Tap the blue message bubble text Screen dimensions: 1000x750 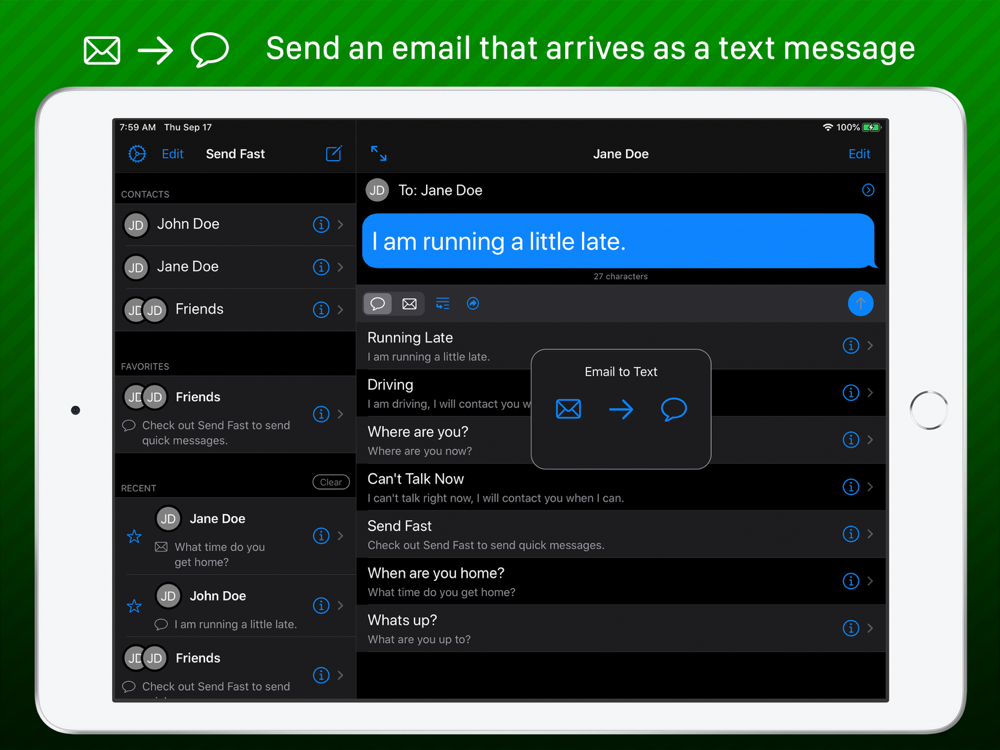499,242
